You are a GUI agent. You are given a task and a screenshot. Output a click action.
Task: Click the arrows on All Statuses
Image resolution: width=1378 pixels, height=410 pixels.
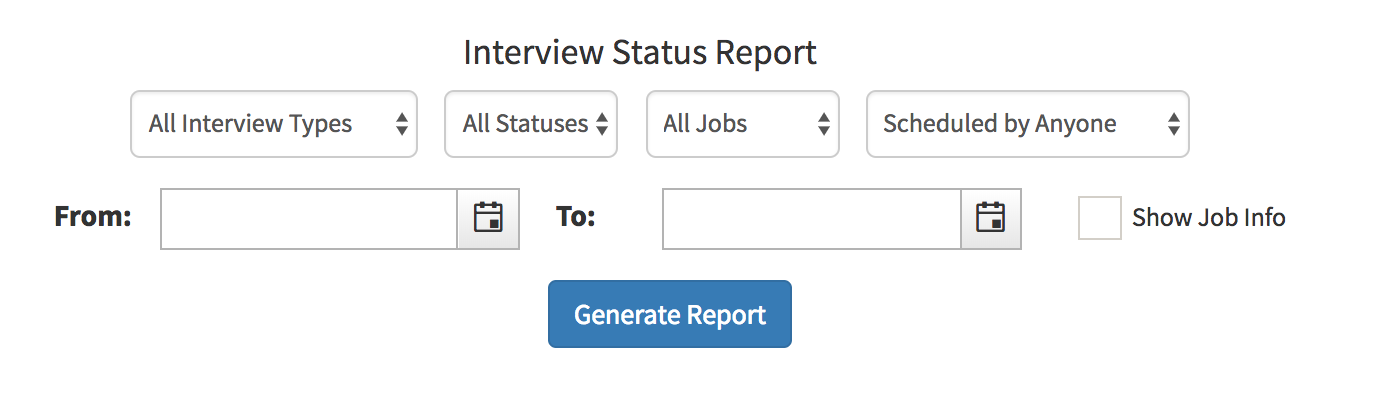pos(602,124)
